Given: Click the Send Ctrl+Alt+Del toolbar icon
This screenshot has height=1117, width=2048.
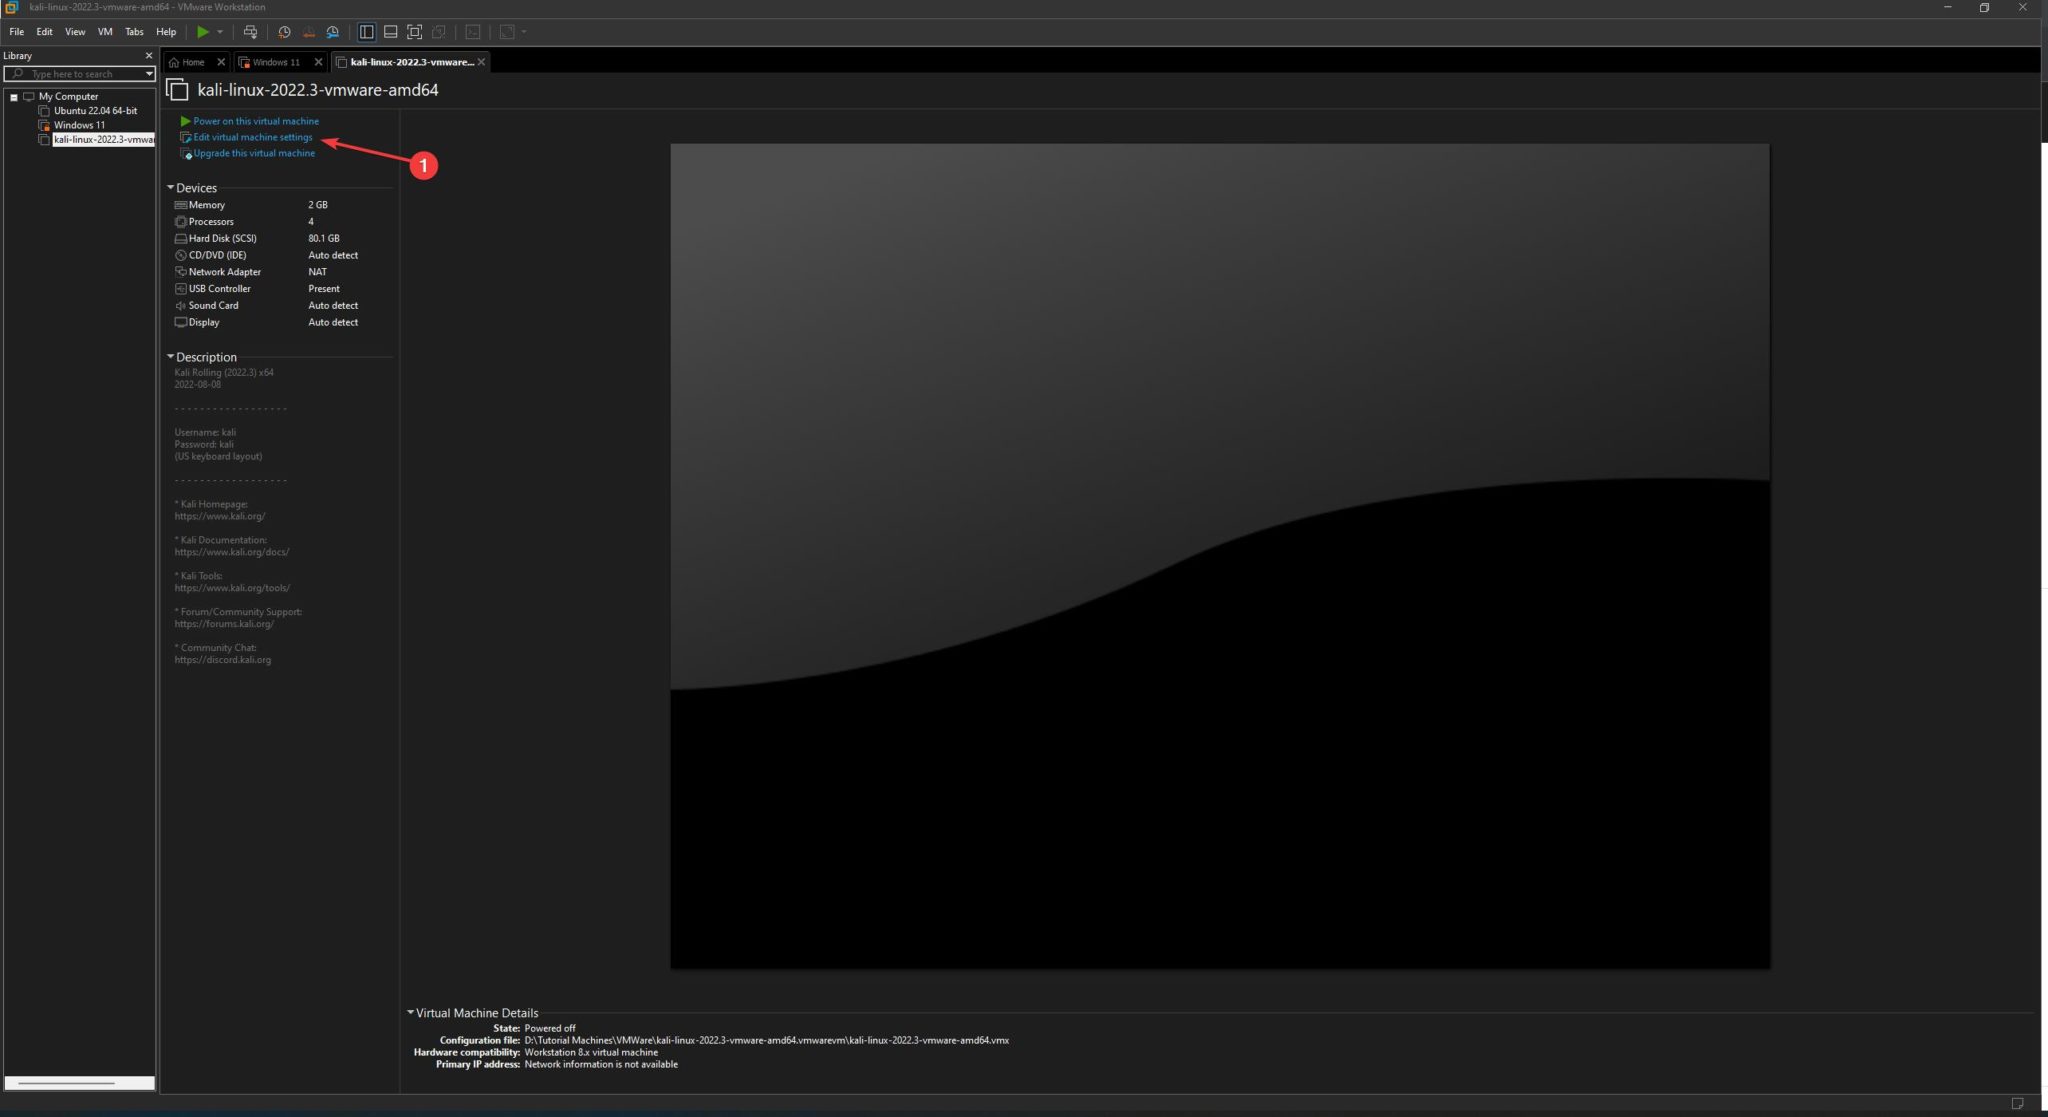Looking at the screenshot, I should coord(250,32).
